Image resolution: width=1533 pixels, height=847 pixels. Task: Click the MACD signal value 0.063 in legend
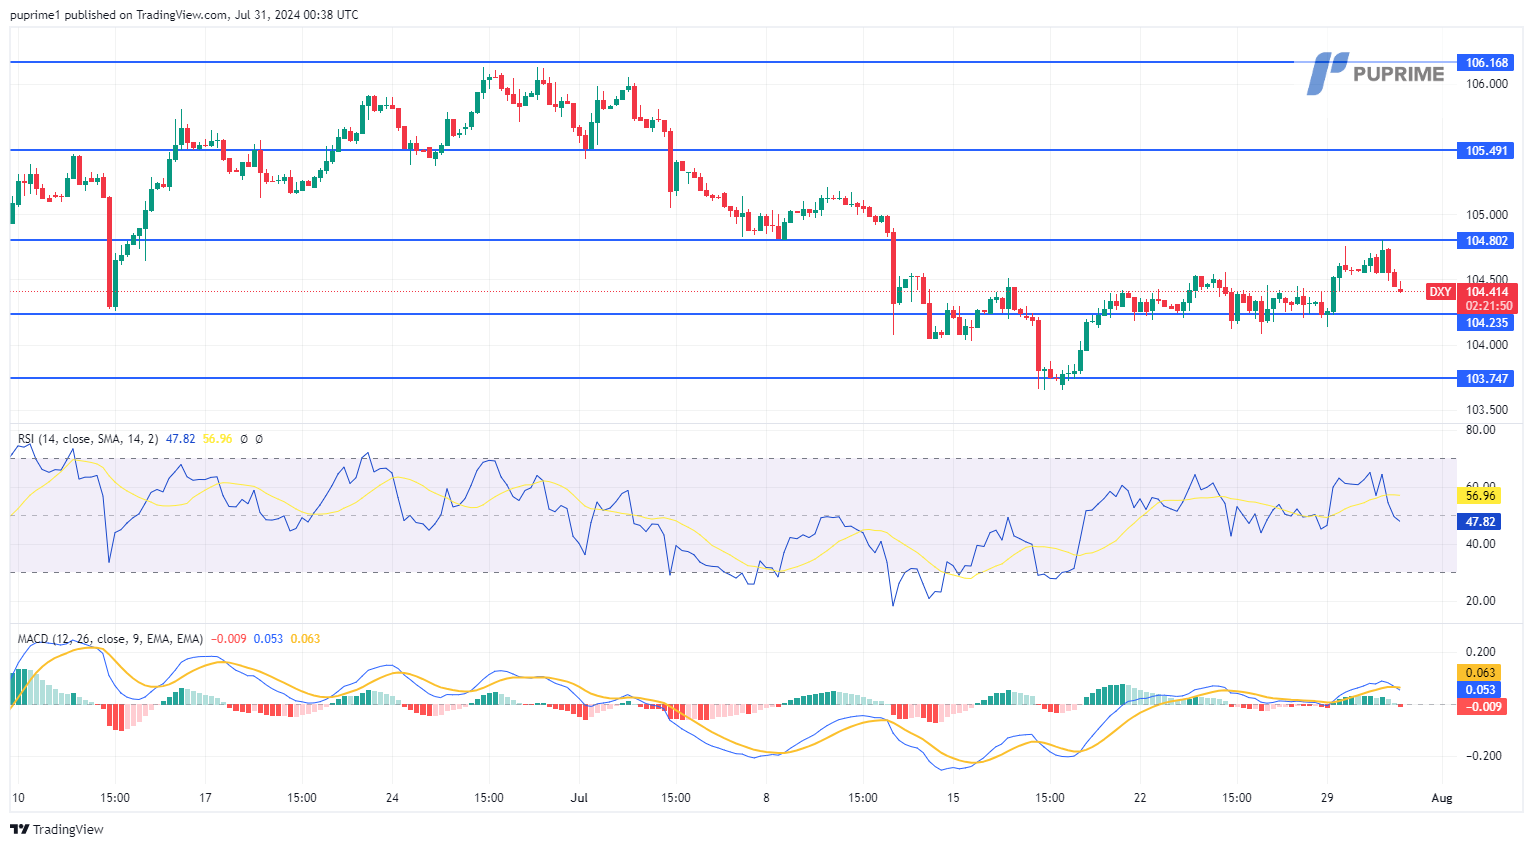click(x=305, y=639)
